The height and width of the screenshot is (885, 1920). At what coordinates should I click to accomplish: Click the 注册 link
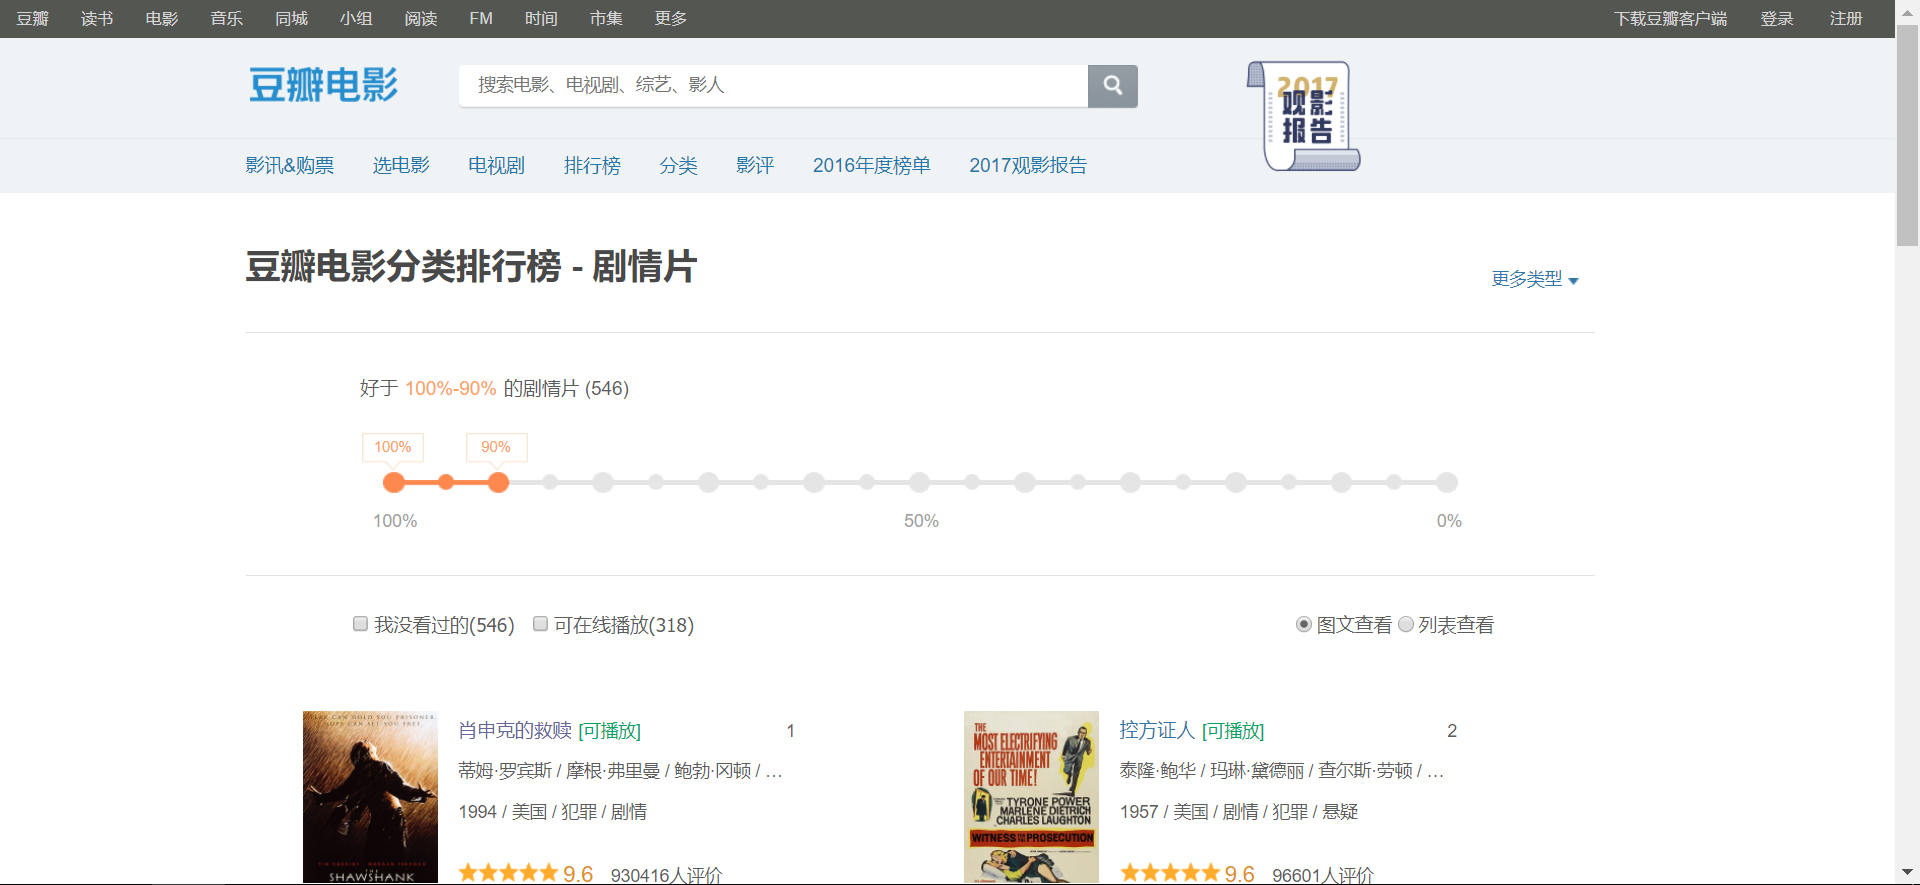pyautogui.click(x=1846, y=18)
